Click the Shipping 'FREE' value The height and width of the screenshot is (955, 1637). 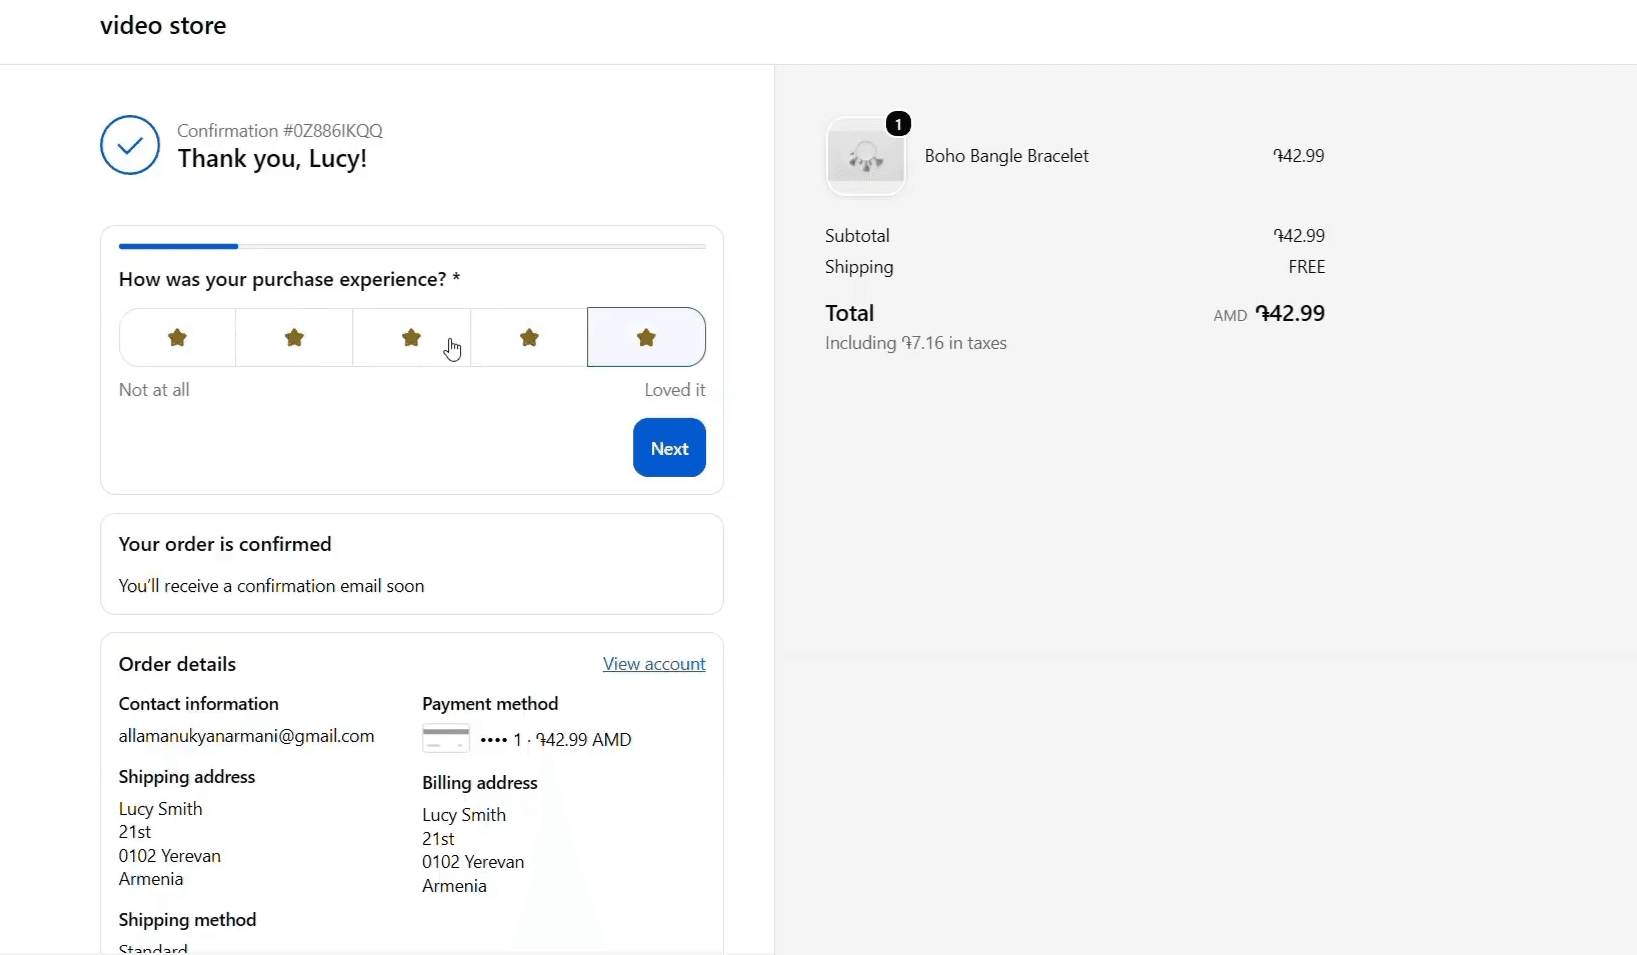pos(1307,267)
